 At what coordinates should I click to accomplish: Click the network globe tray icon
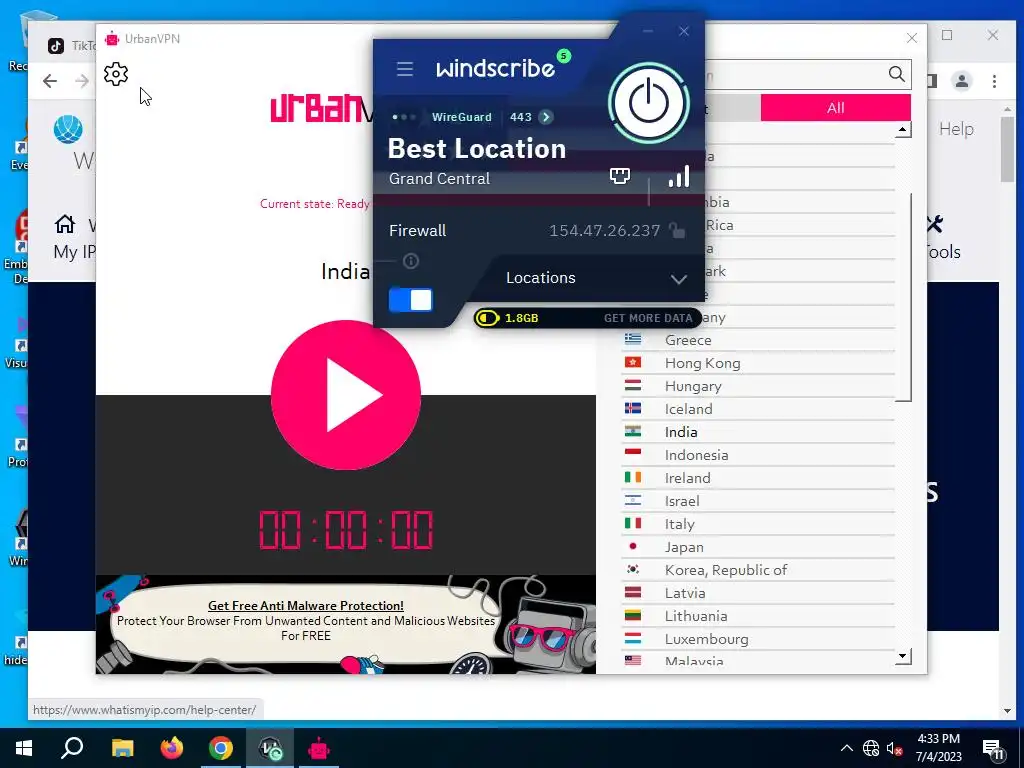pyautogui.click(x=871, y=748)
